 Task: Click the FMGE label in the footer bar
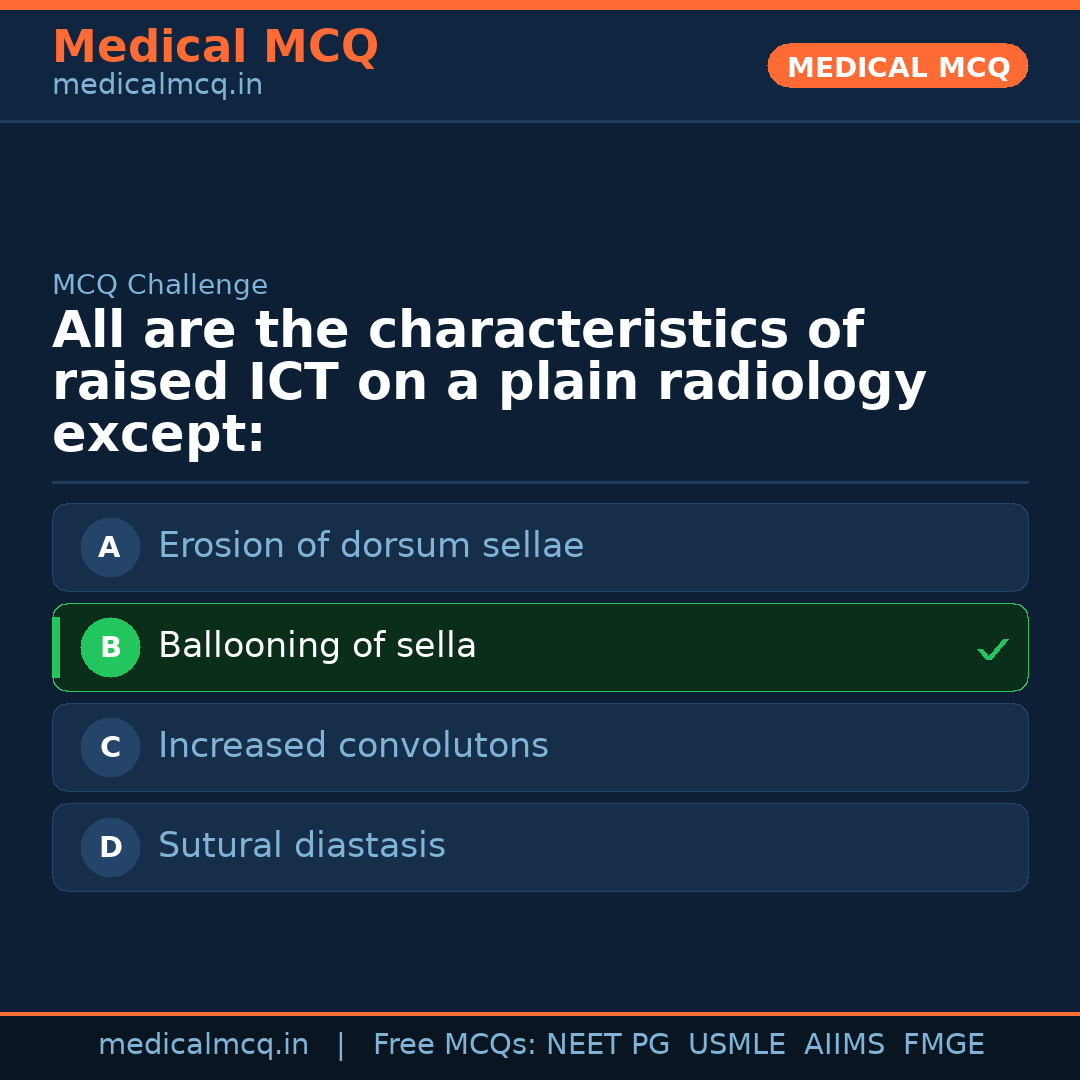(943, 1044)
